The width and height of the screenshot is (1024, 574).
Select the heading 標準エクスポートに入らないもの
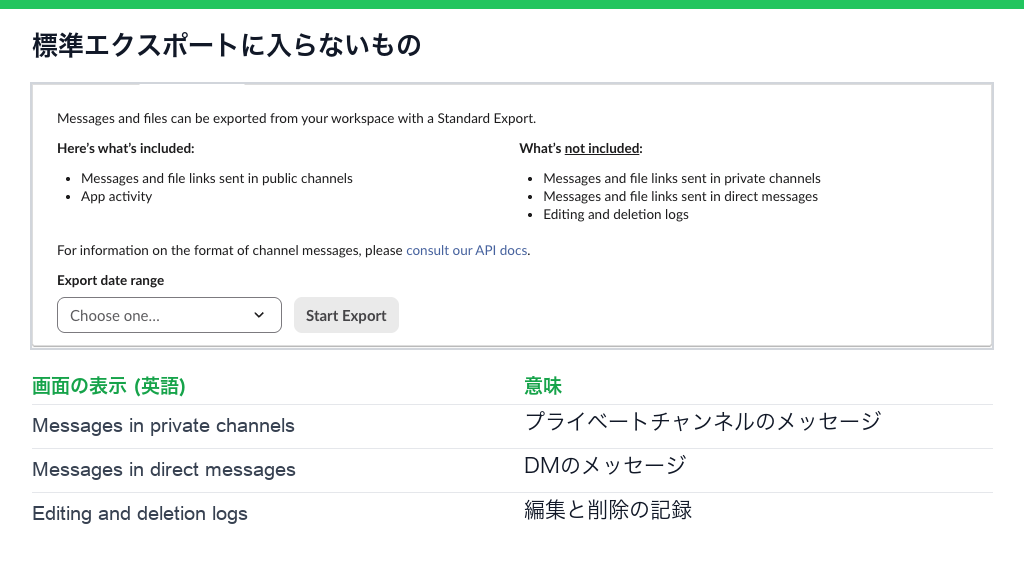227,46
